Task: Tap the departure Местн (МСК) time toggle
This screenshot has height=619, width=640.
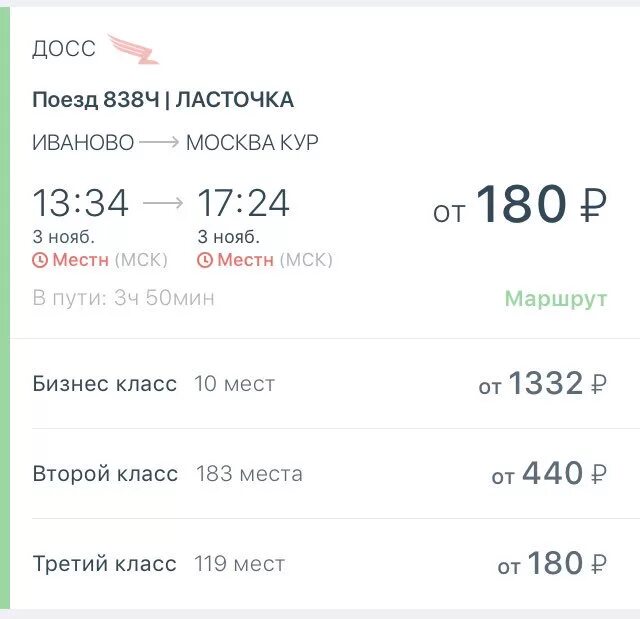Action: 100,260
